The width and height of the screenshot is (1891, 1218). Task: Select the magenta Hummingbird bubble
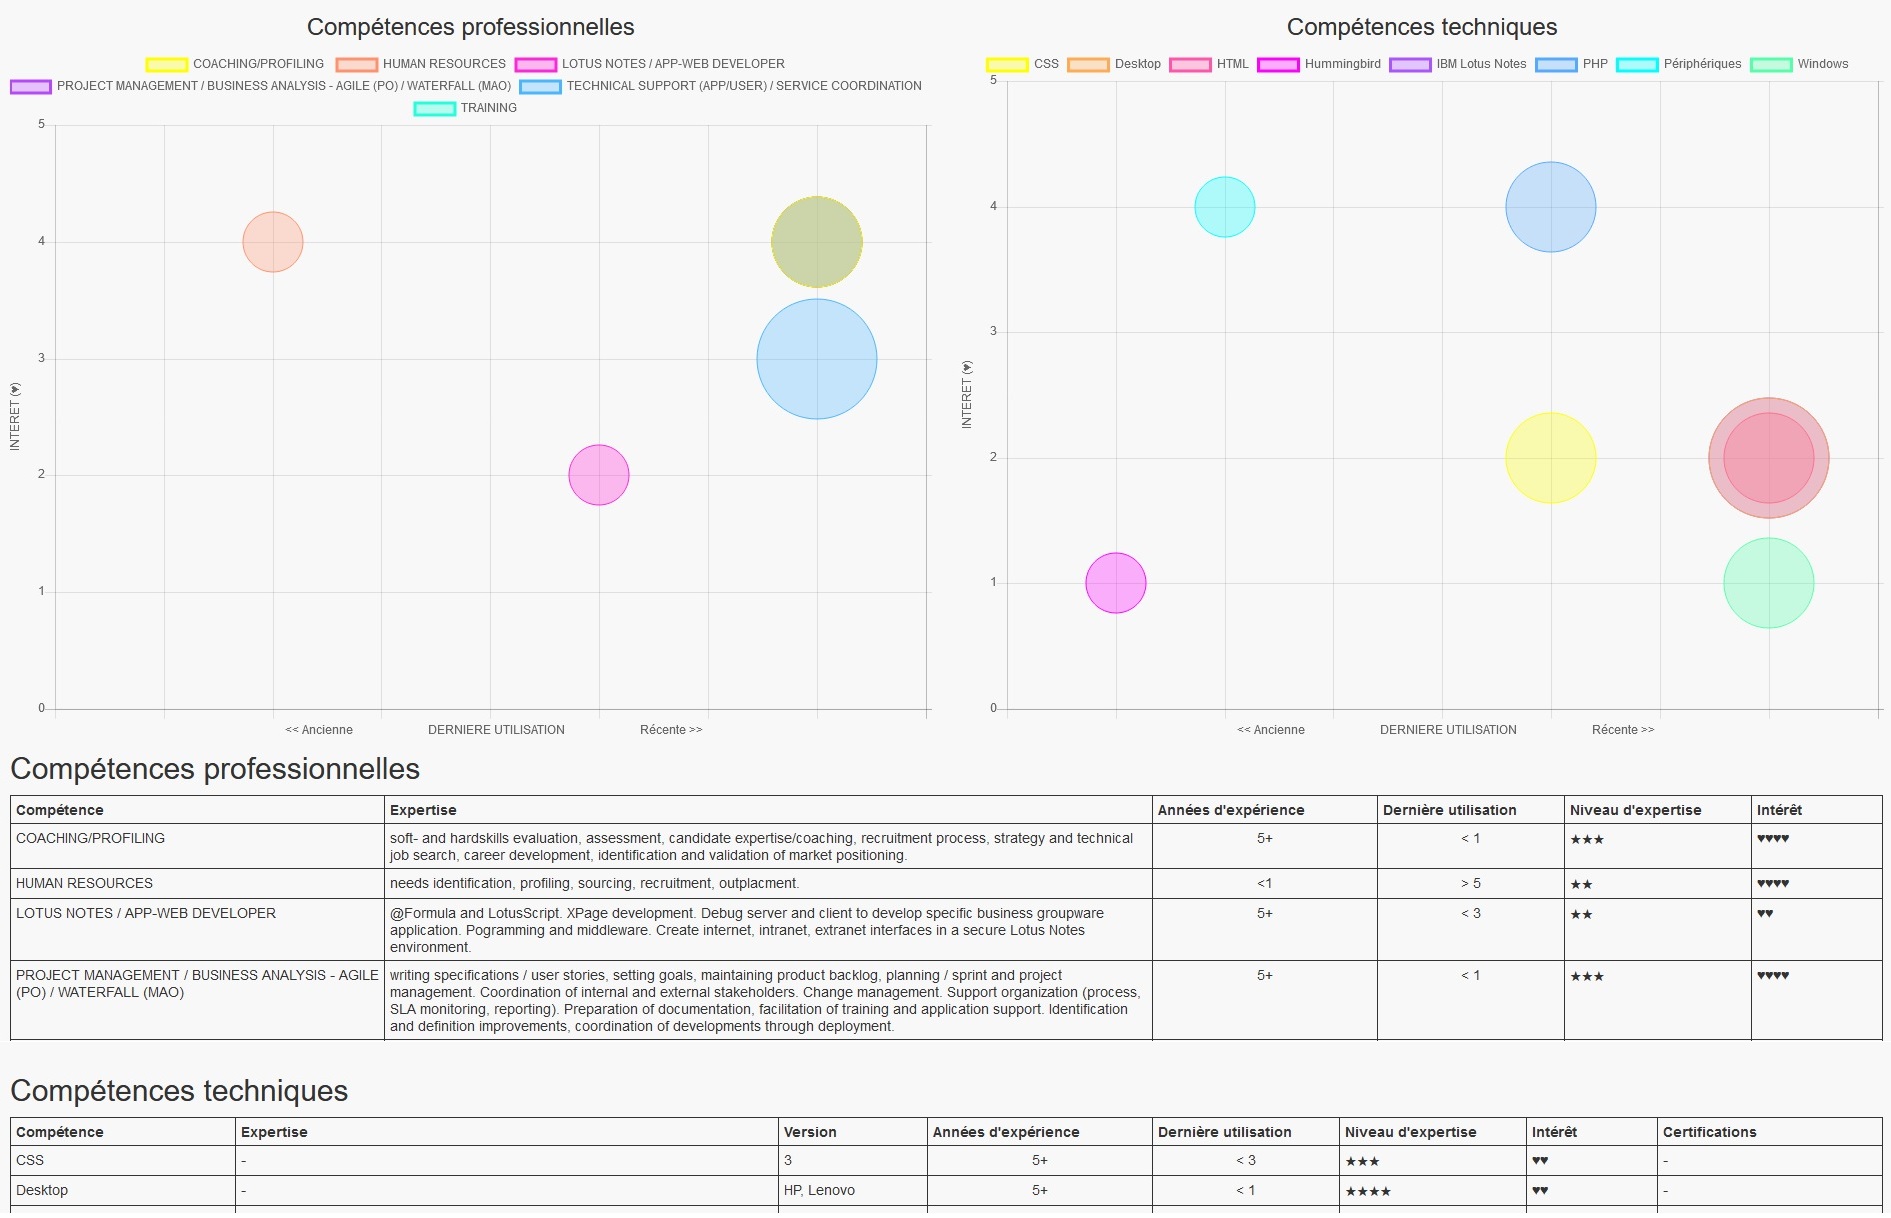point(1116,583)
